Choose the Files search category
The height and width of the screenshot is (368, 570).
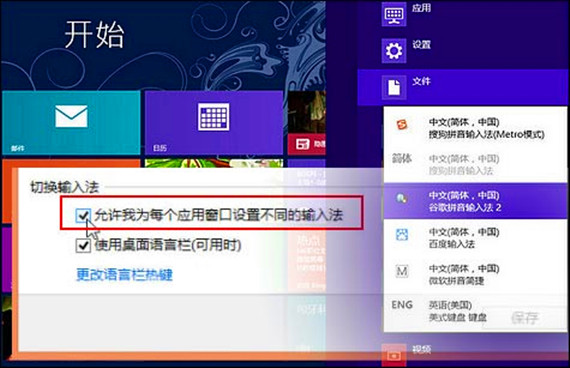[463, 88]
